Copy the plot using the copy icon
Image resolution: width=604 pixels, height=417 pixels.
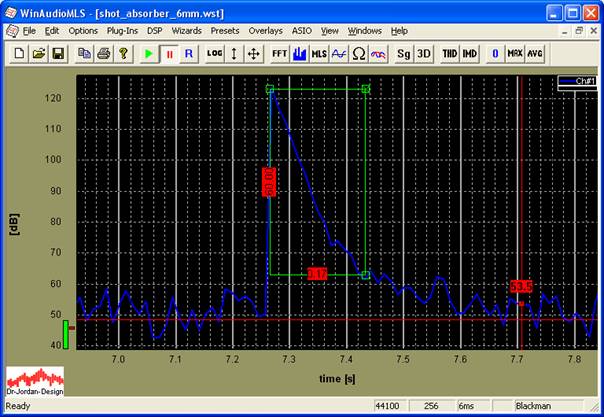(x=84, y=54)
